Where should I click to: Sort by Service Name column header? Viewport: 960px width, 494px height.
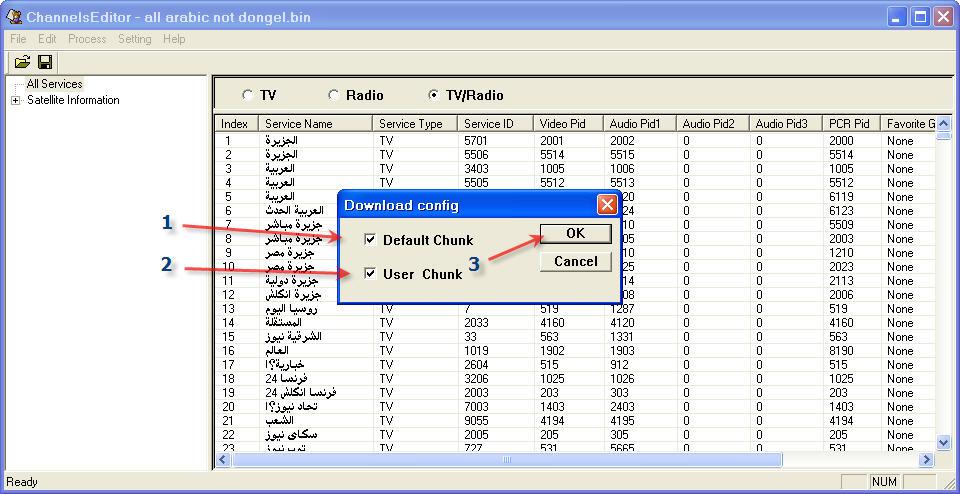315,124
